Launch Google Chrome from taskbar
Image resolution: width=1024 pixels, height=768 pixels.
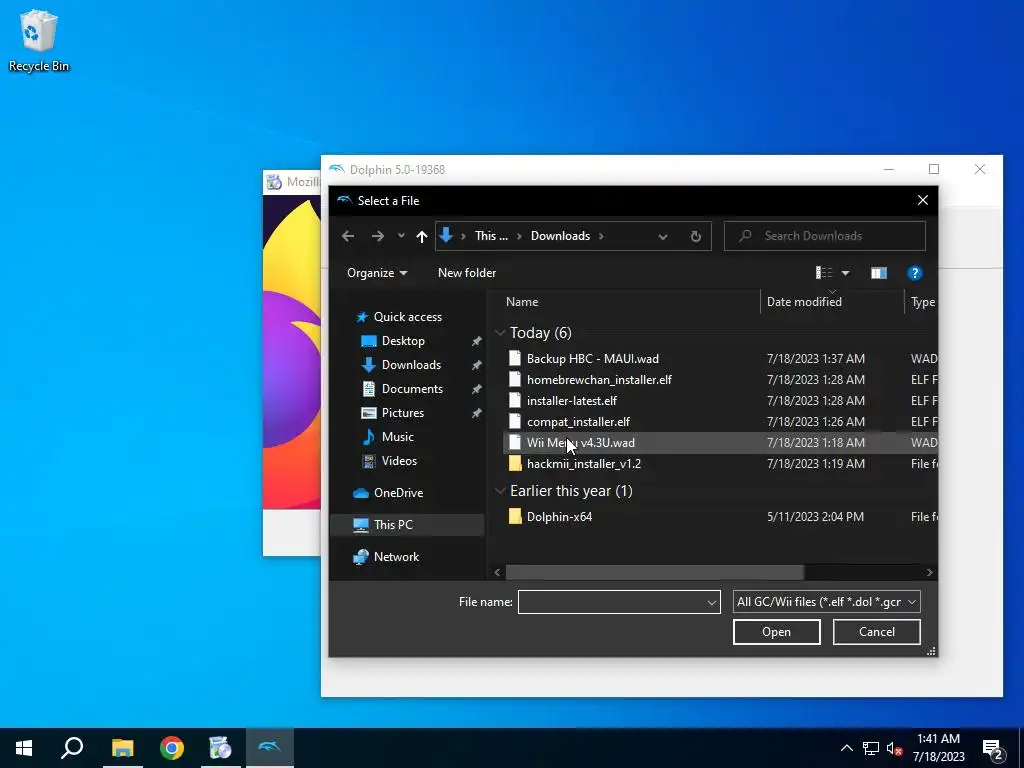tap(172, 748)
